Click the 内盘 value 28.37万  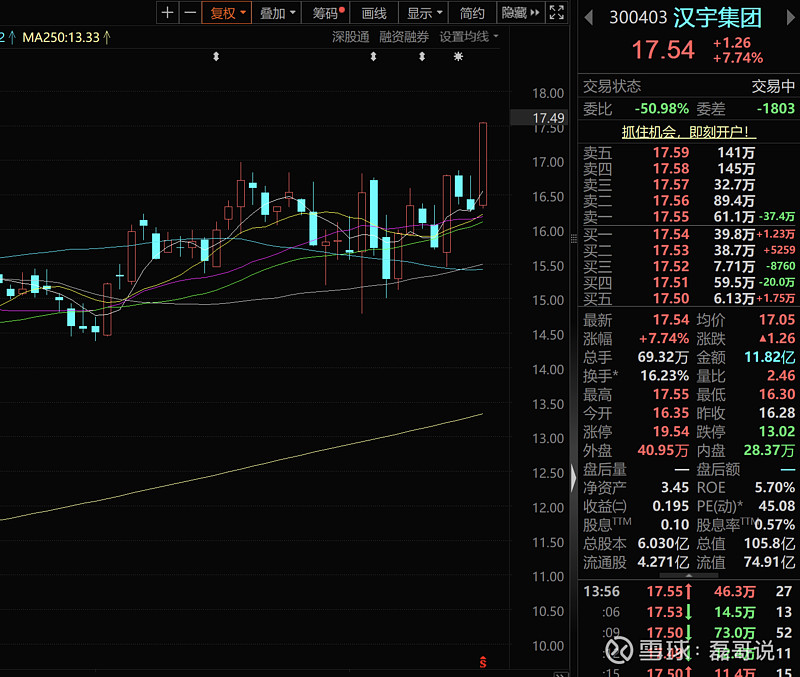(x=769, y=450)
